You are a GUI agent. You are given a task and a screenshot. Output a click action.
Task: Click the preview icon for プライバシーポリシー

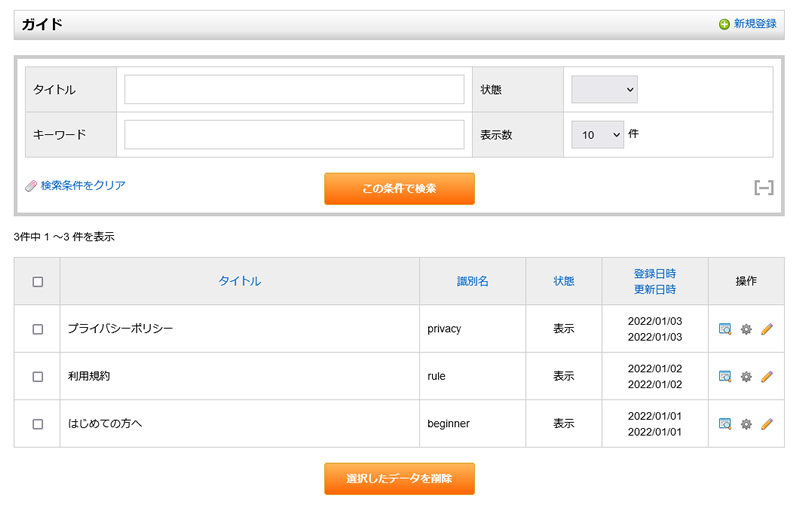(725, 329)
